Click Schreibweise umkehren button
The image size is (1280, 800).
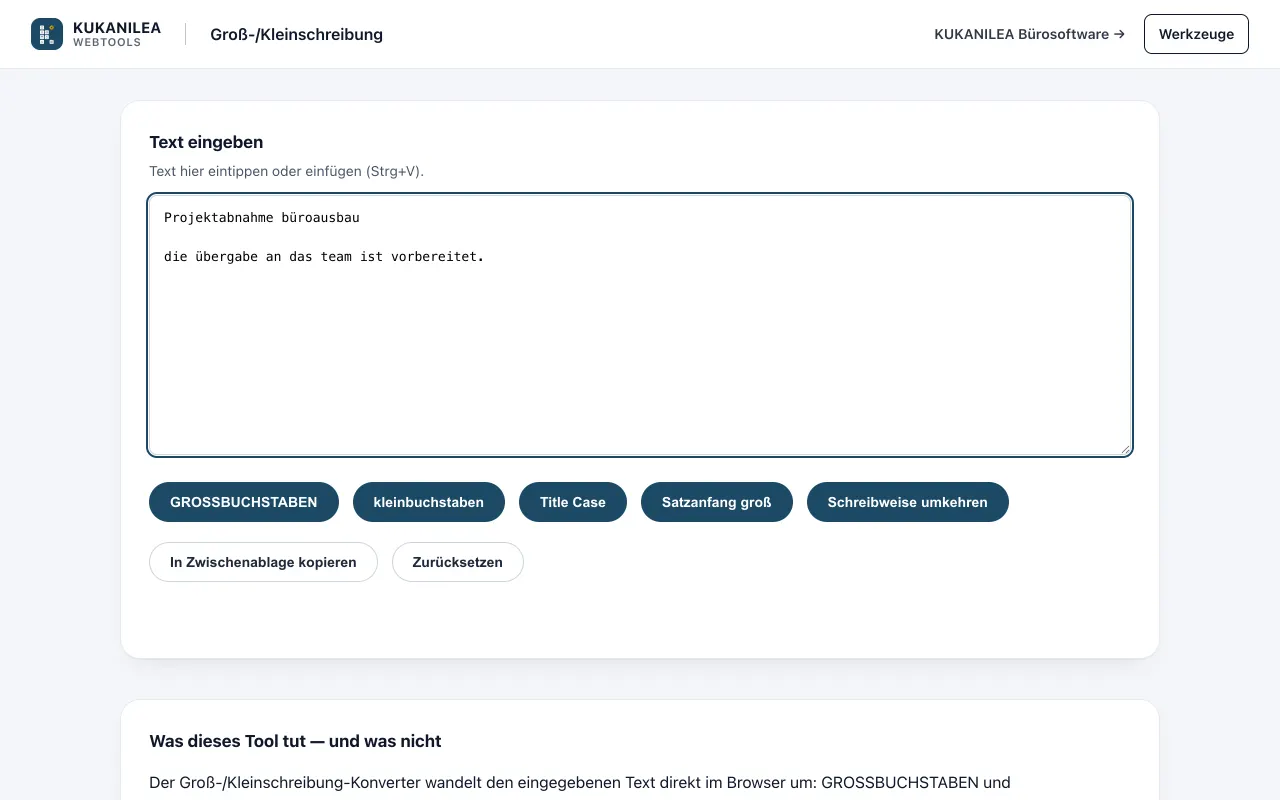click(x=908, y=502)
